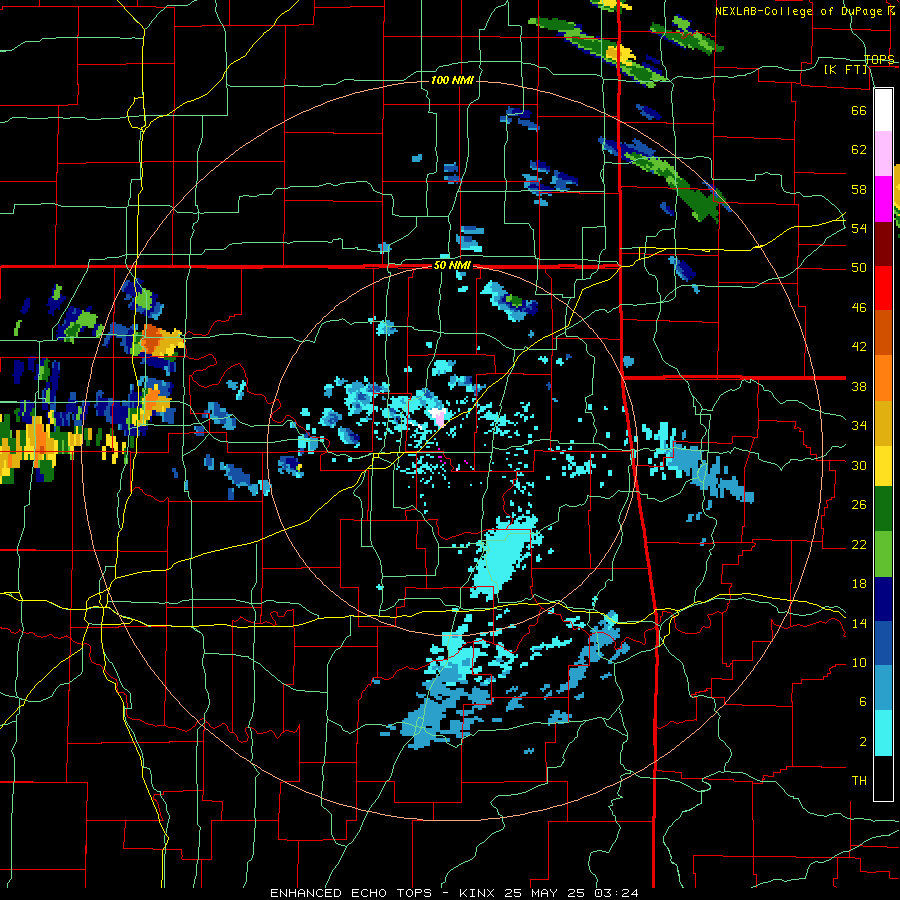Select the magenta legend color swatch

[883, 199]
